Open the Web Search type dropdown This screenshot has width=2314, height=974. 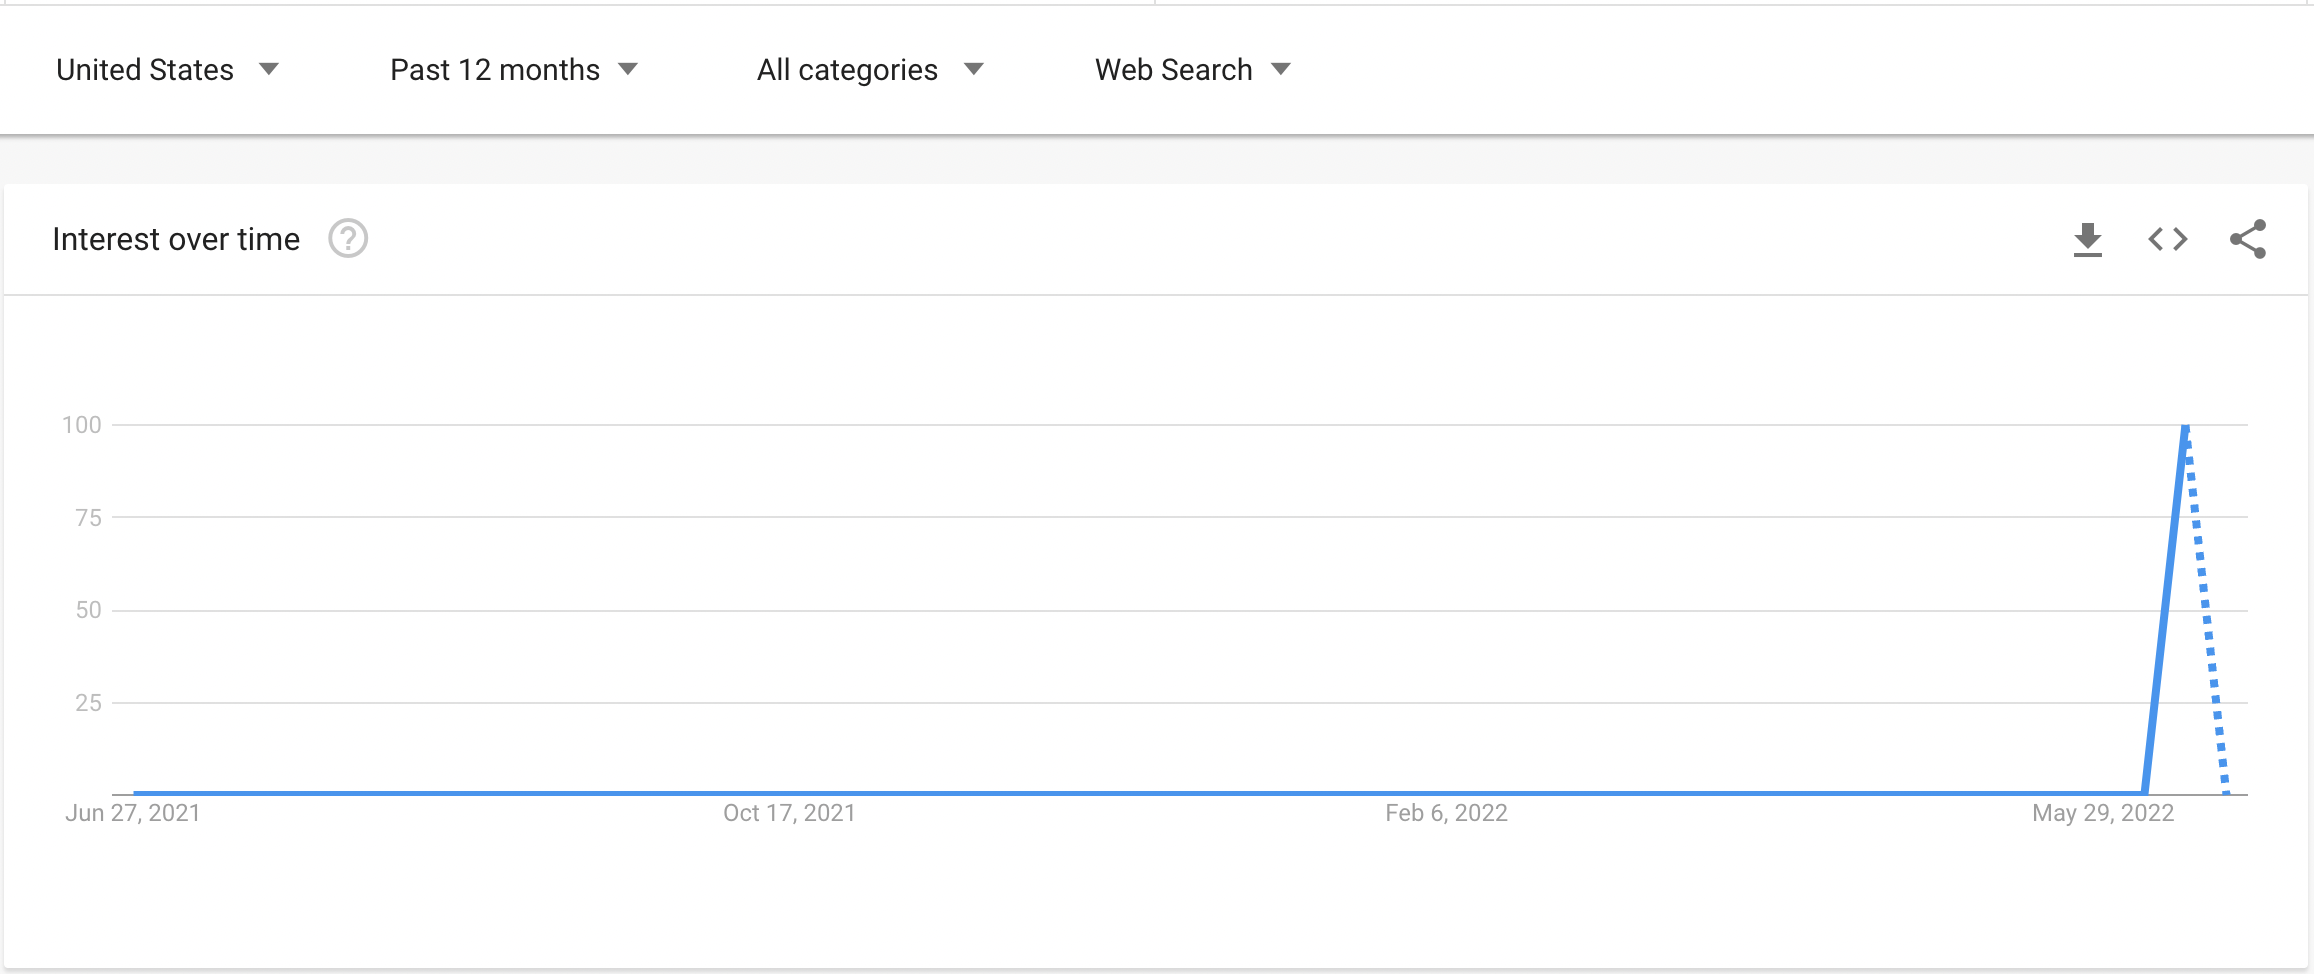click(x=1193, y=70)
